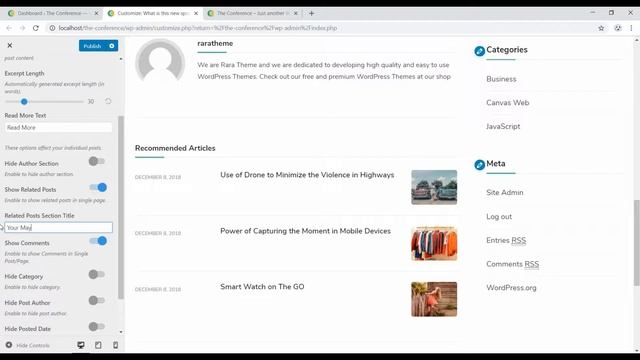640x360 pixels.
Task: Click the clothes rack article thumbnail
Action: [x=434, y=243]
